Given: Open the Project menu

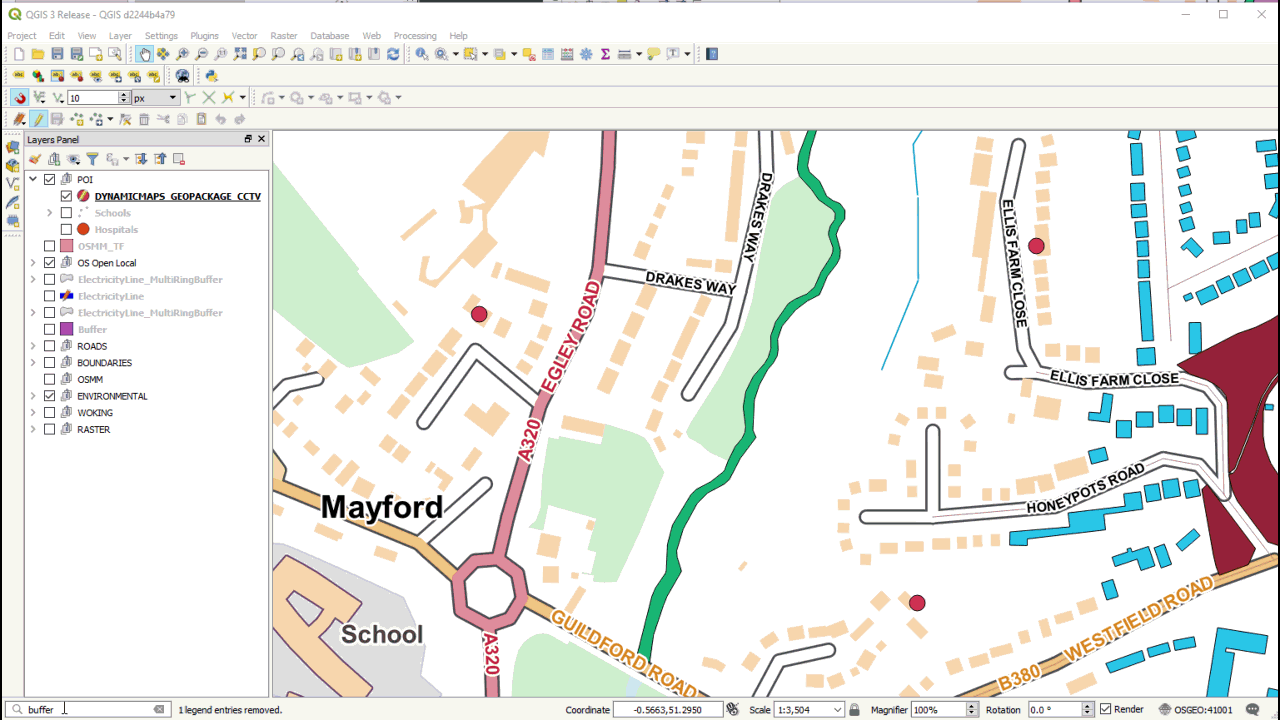Looking at the screenshot, I should 22,36.
